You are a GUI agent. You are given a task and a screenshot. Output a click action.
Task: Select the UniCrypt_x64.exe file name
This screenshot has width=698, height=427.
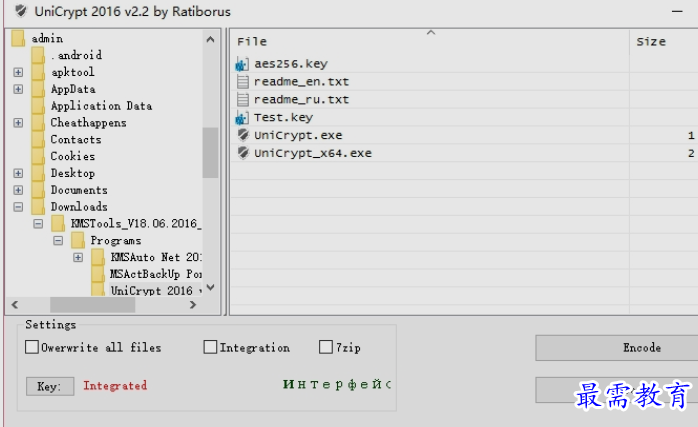pos(313,153)
